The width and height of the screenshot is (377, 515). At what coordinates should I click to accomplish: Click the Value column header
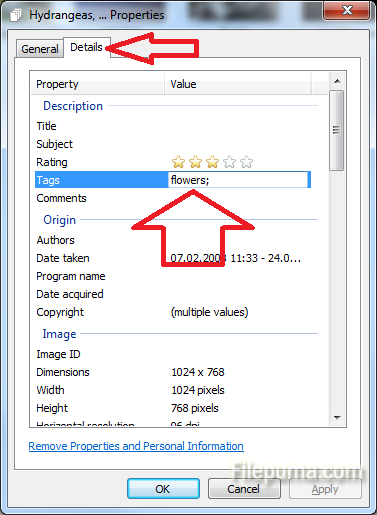(x=238, y=84)
